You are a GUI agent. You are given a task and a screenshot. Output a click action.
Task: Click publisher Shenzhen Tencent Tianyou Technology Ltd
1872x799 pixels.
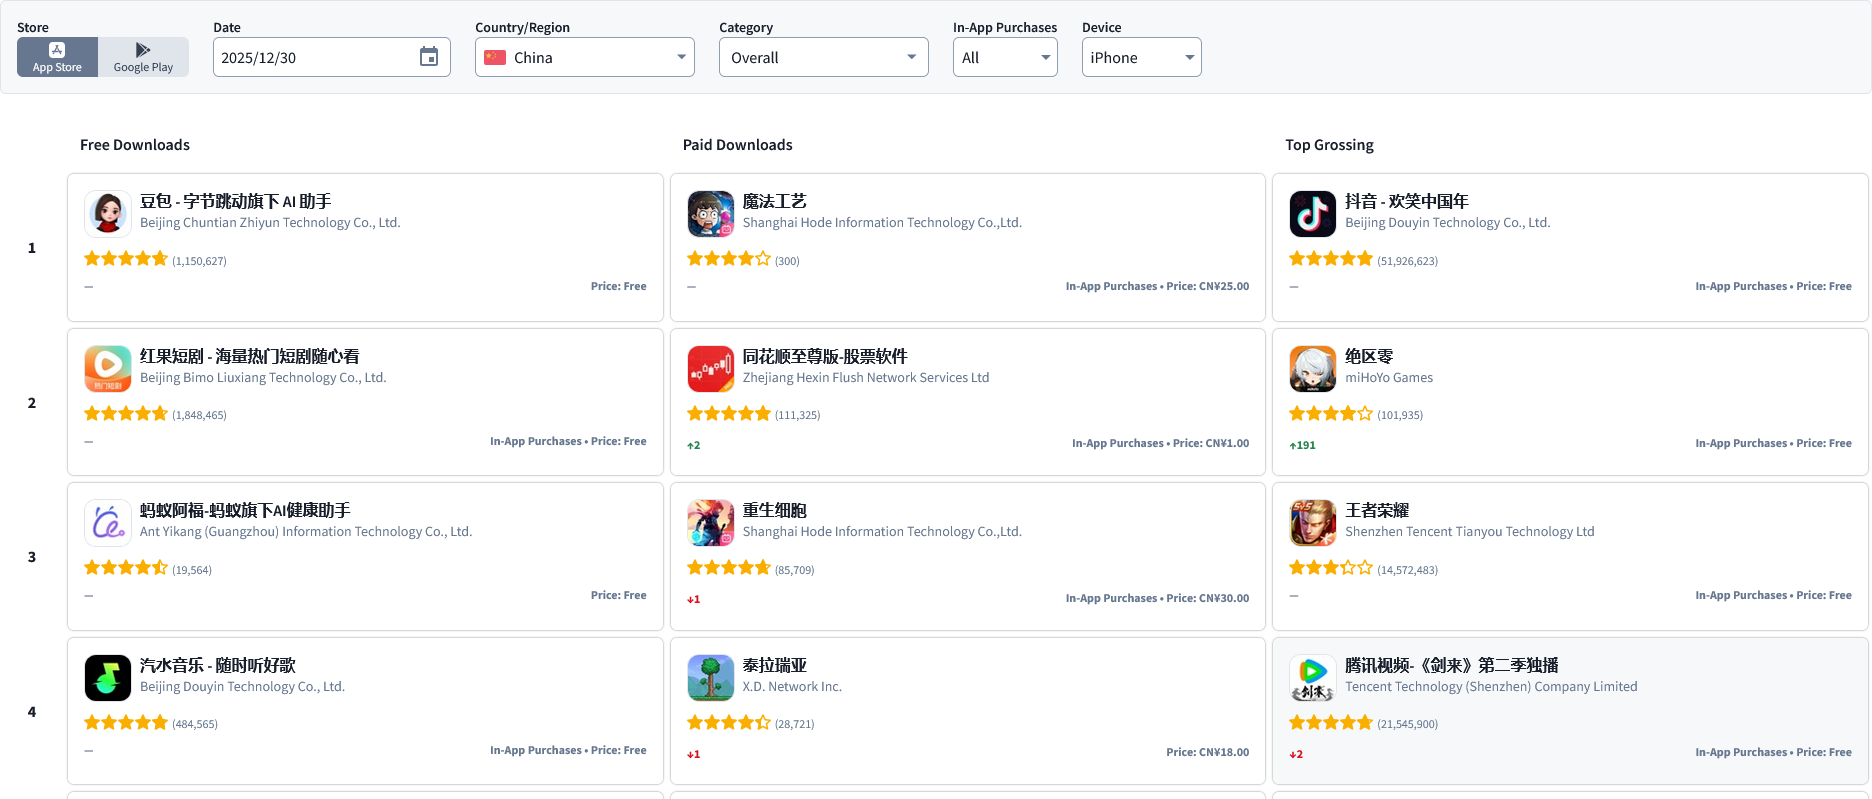(1470, 532)
